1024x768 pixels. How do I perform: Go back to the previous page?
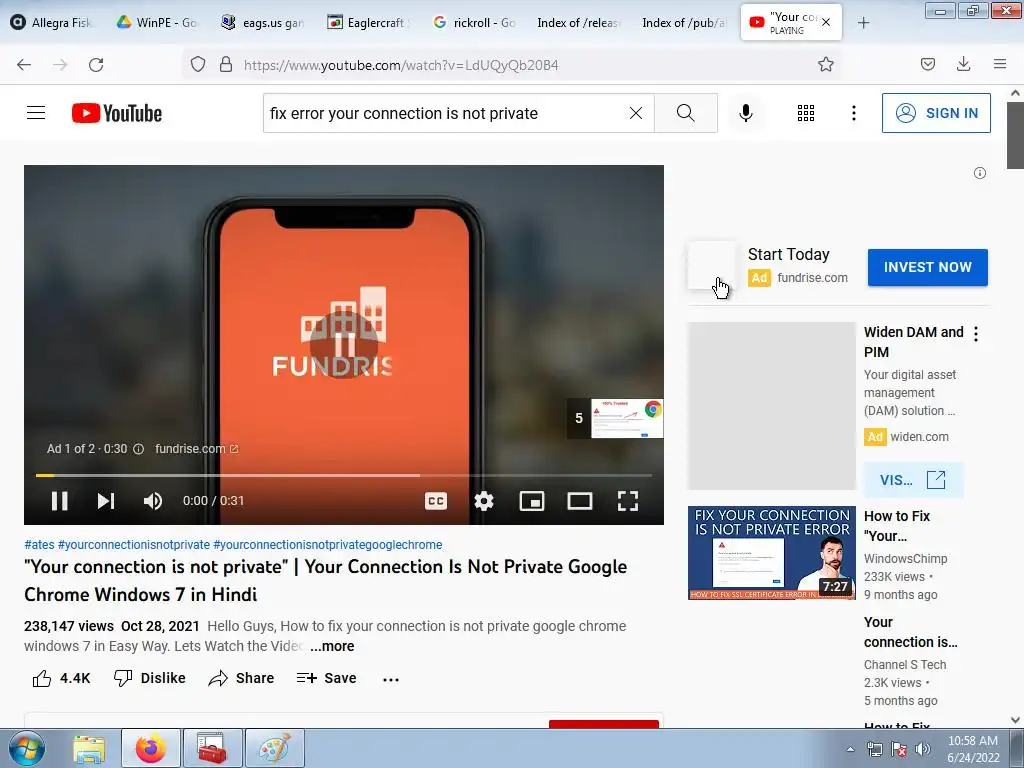24,65
